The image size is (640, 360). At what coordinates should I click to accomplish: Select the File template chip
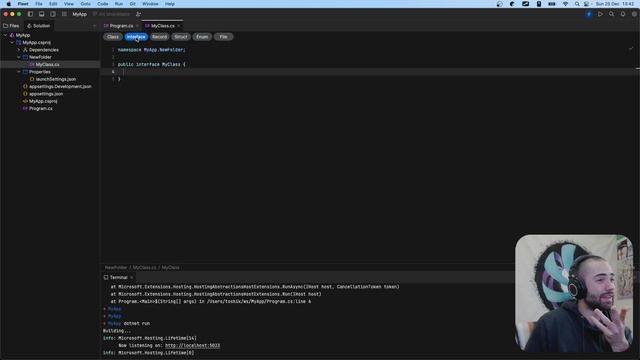pyautogui.click(x=223, y=37)
